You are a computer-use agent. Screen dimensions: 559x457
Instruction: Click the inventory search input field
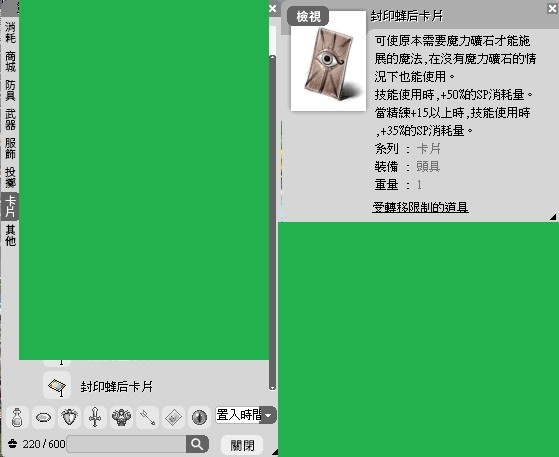[x=126, y=444]
